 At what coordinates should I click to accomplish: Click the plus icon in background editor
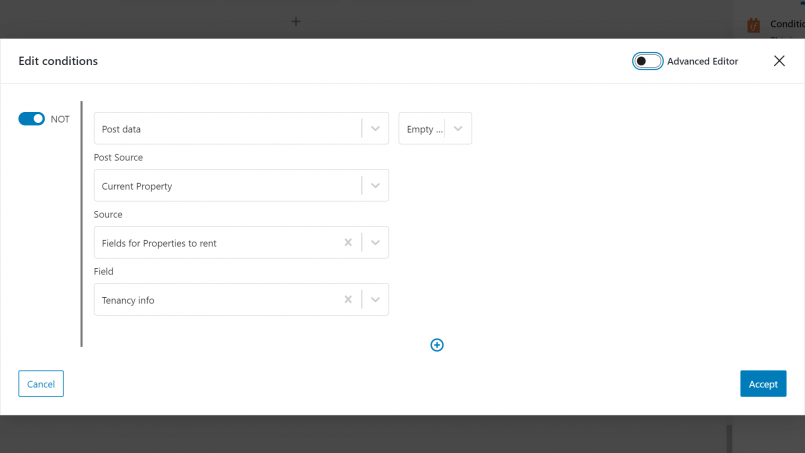pos(296,22)
